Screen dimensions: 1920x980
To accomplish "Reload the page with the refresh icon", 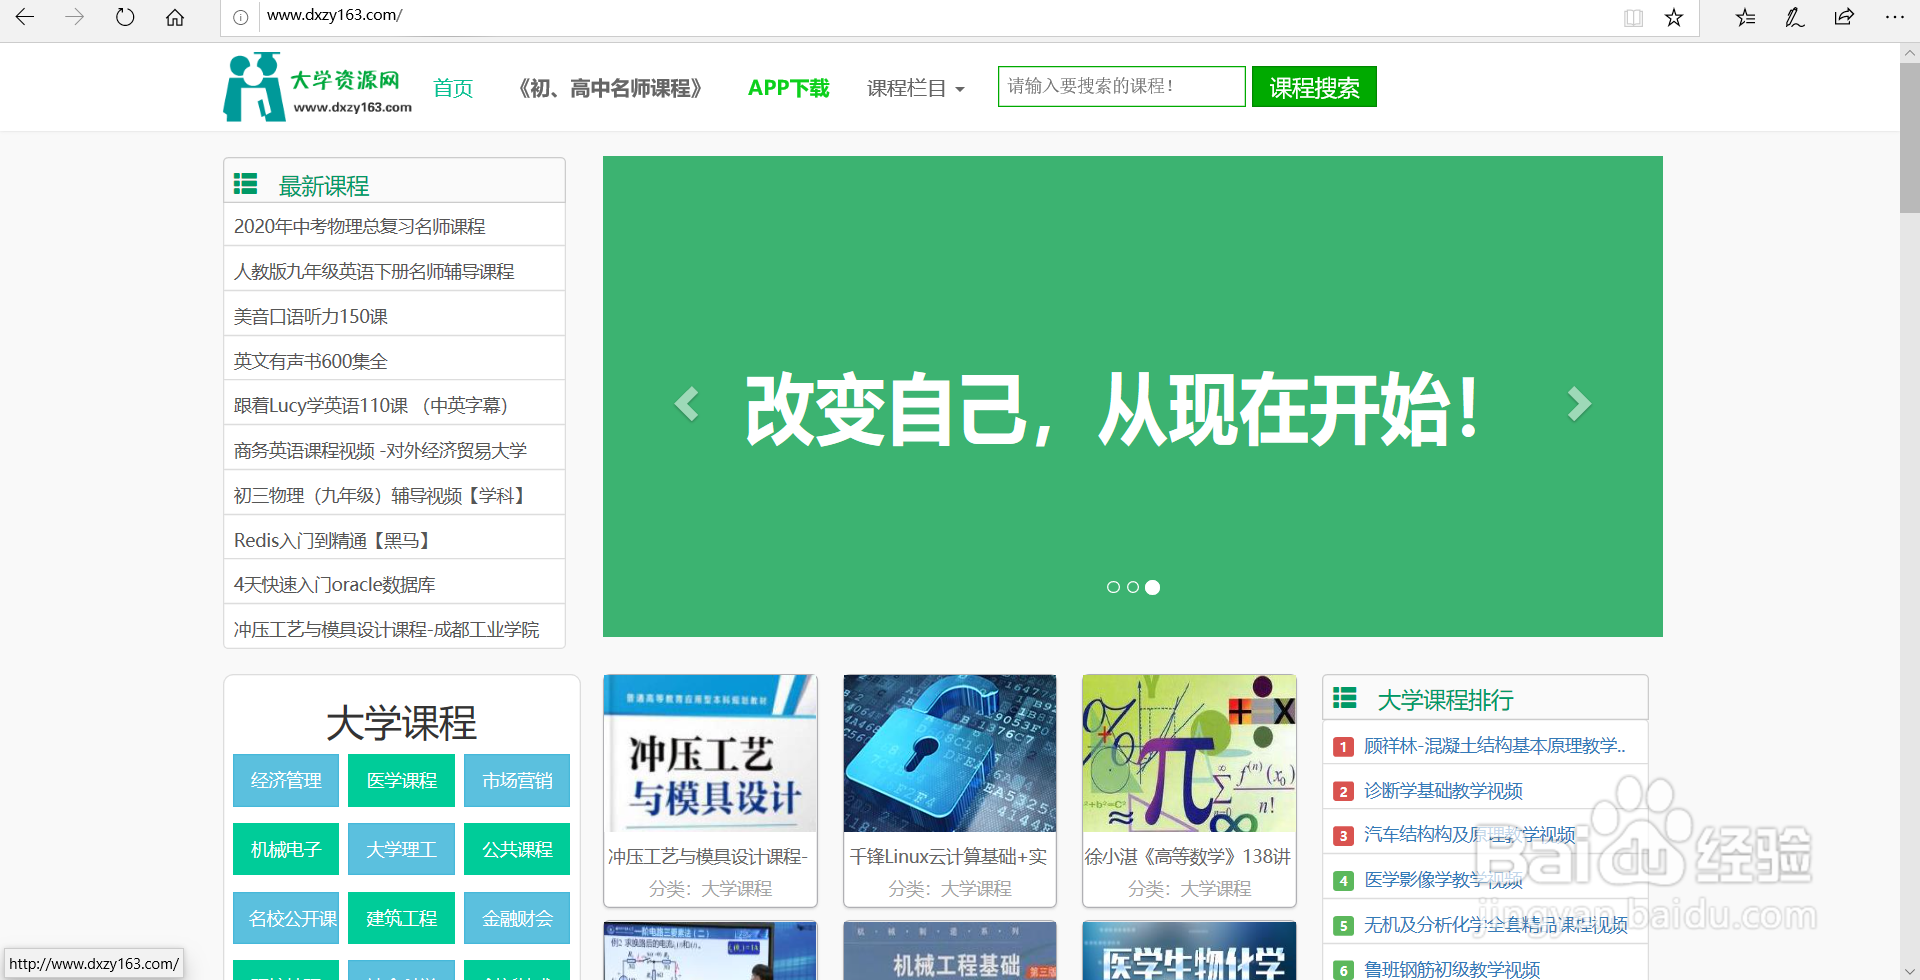I will click(125, 17).
